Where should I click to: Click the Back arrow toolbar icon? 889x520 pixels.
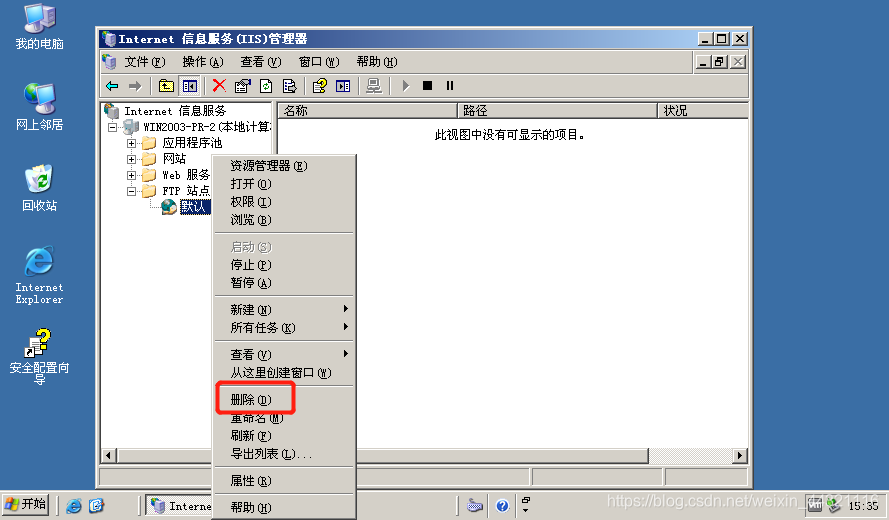pos(112,86)
